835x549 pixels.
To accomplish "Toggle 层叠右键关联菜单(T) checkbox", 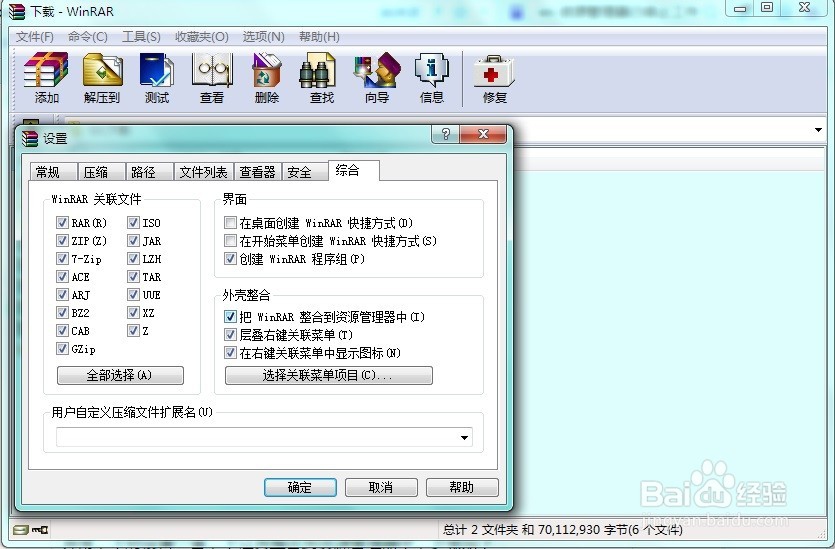I will (230, 335).
